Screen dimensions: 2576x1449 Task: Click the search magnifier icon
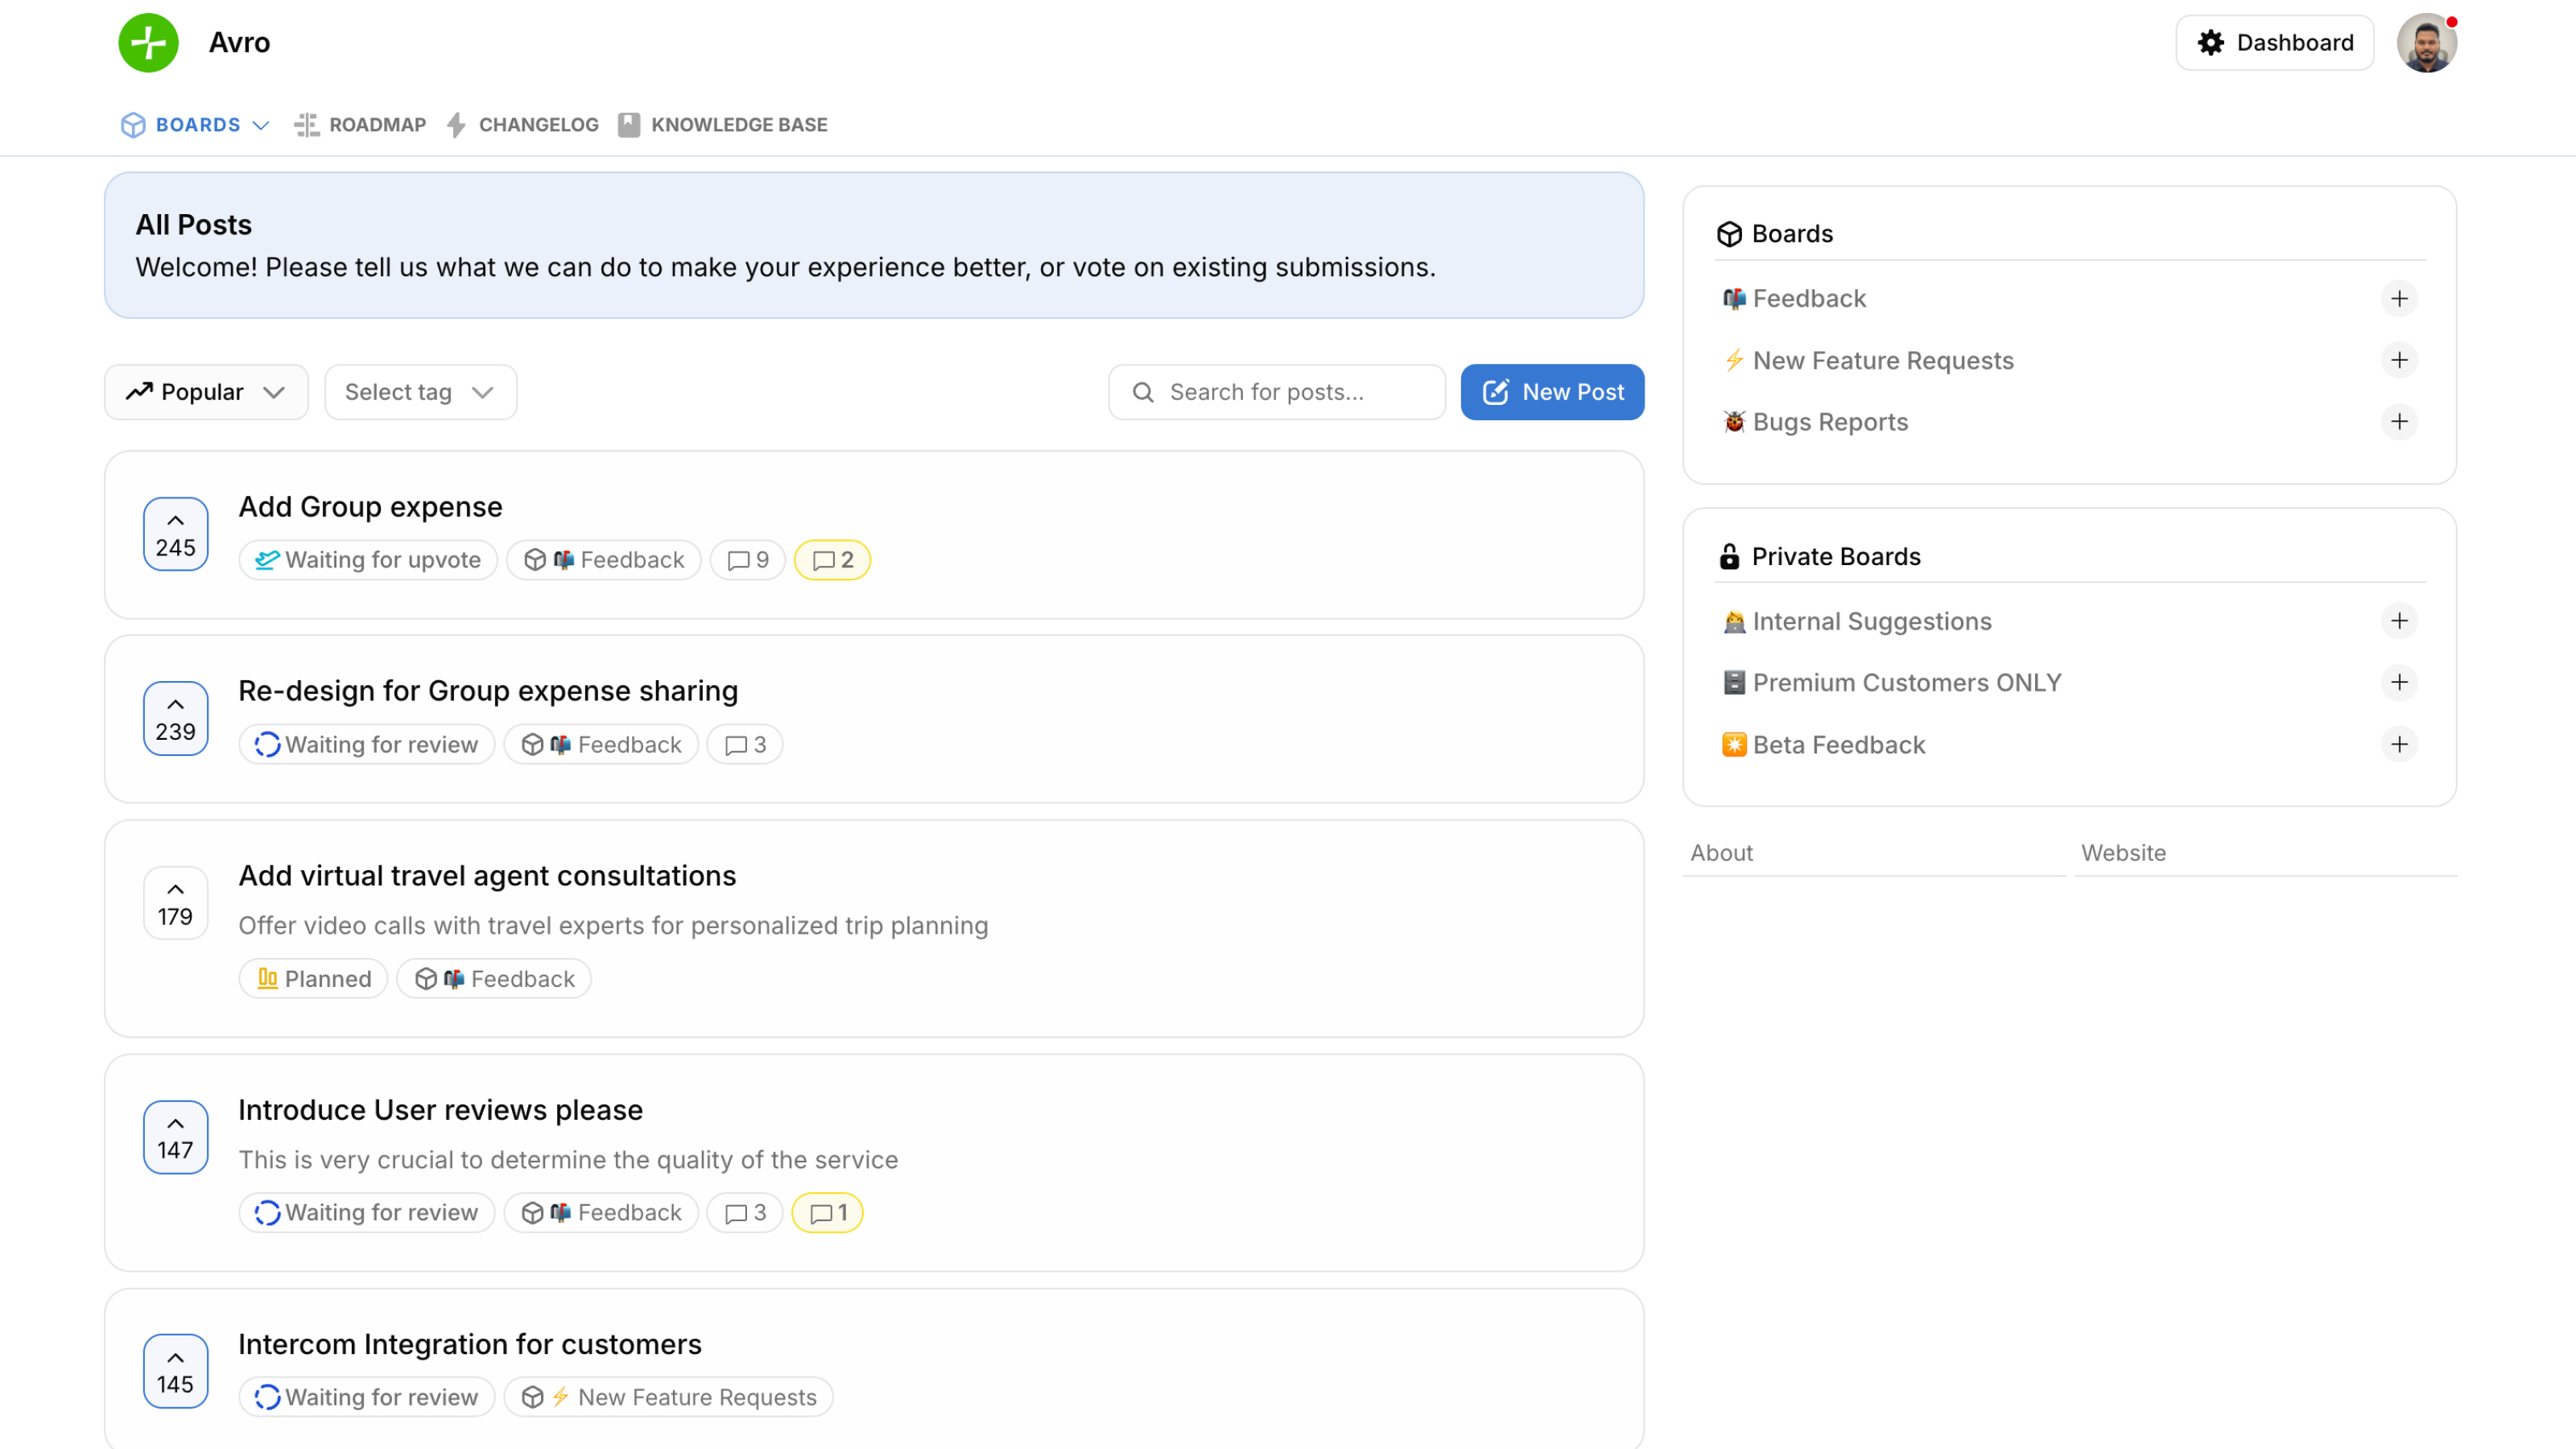point(1143,391)
